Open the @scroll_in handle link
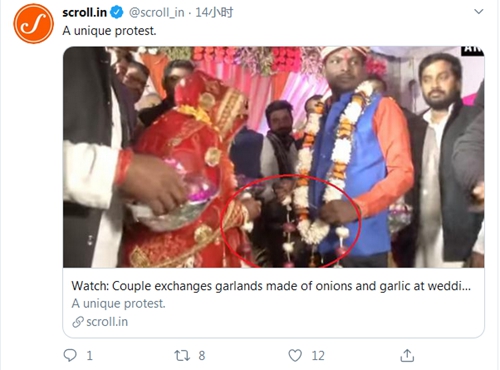 [157, 13]
